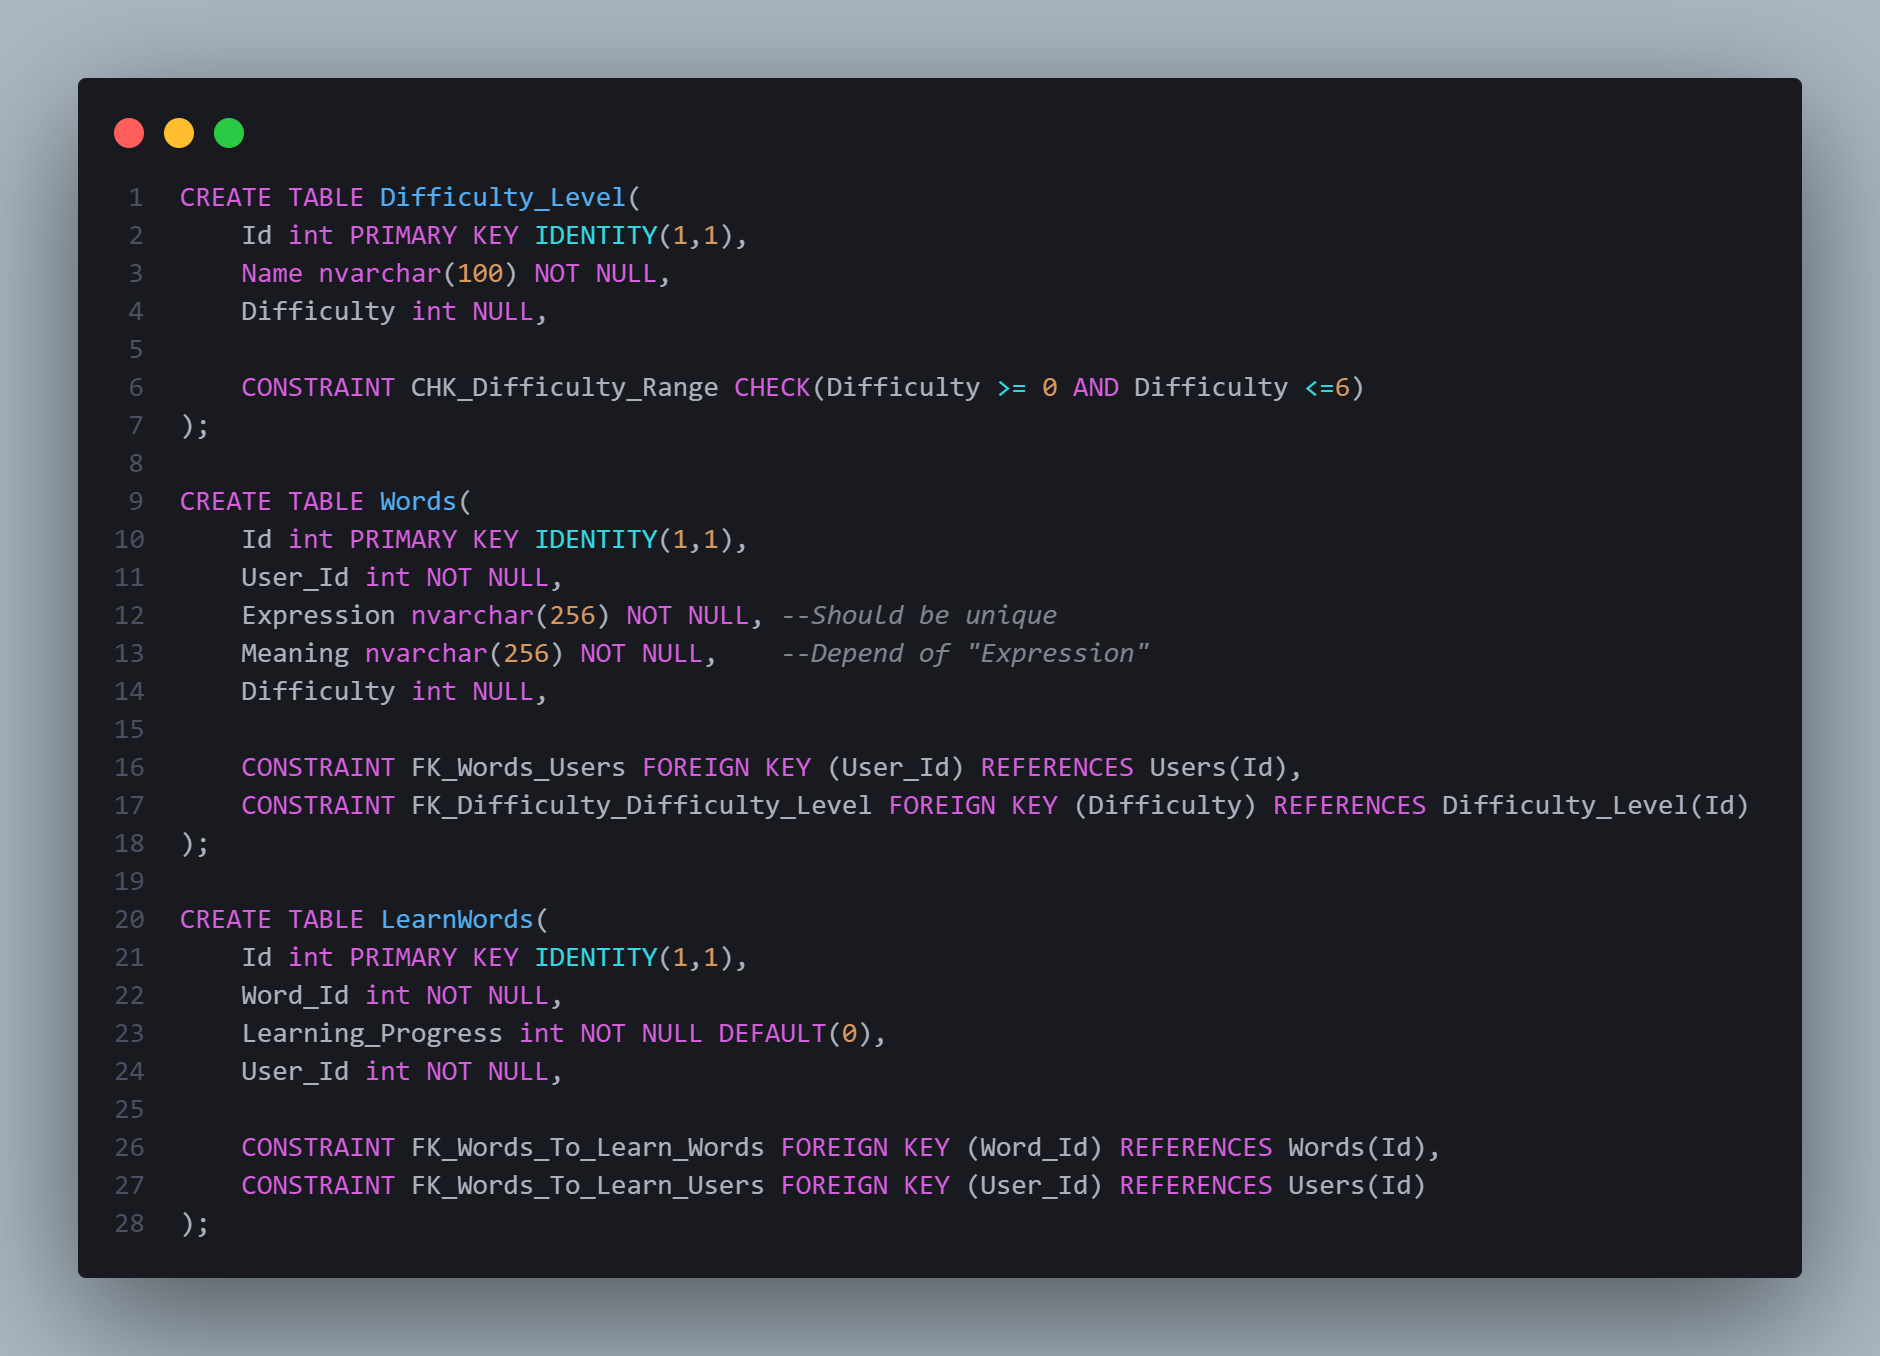Click Difficulty column name on line 14
Image resolution: width=1880 pixels, height=1356 pixels.
(318, 691)
